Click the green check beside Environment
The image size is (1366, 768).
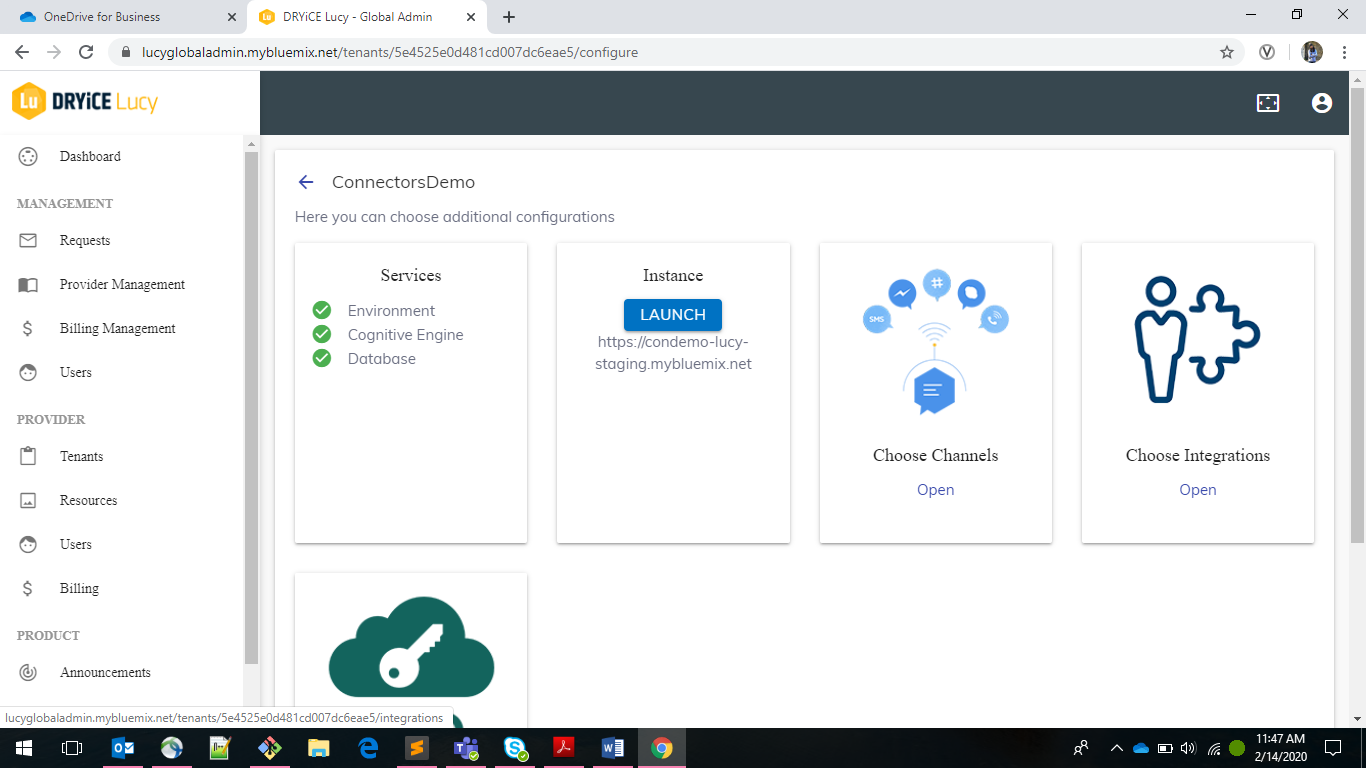pos(322,311)
